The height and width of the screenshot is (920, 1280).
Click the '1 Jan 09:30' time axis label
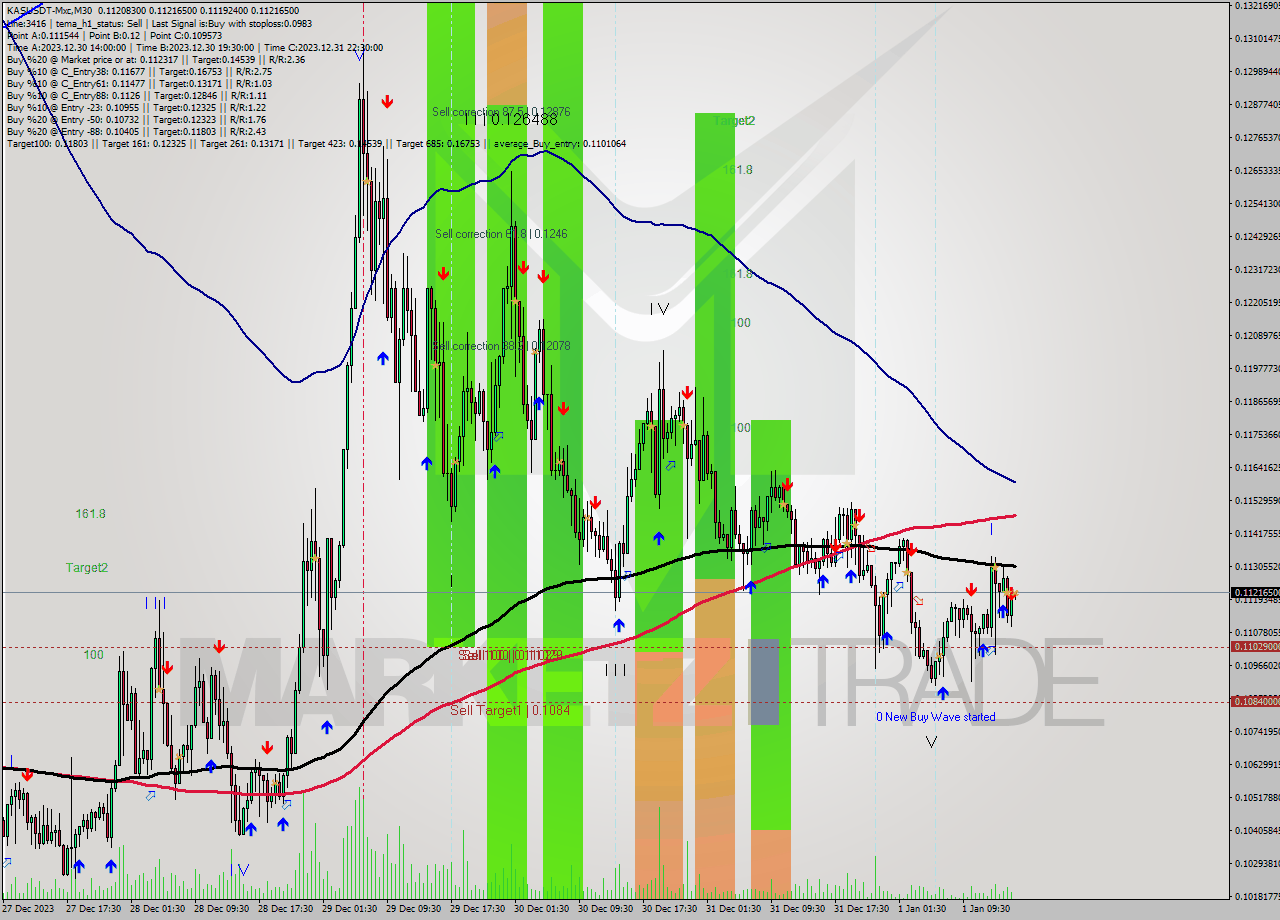click(x=985, y=910)
